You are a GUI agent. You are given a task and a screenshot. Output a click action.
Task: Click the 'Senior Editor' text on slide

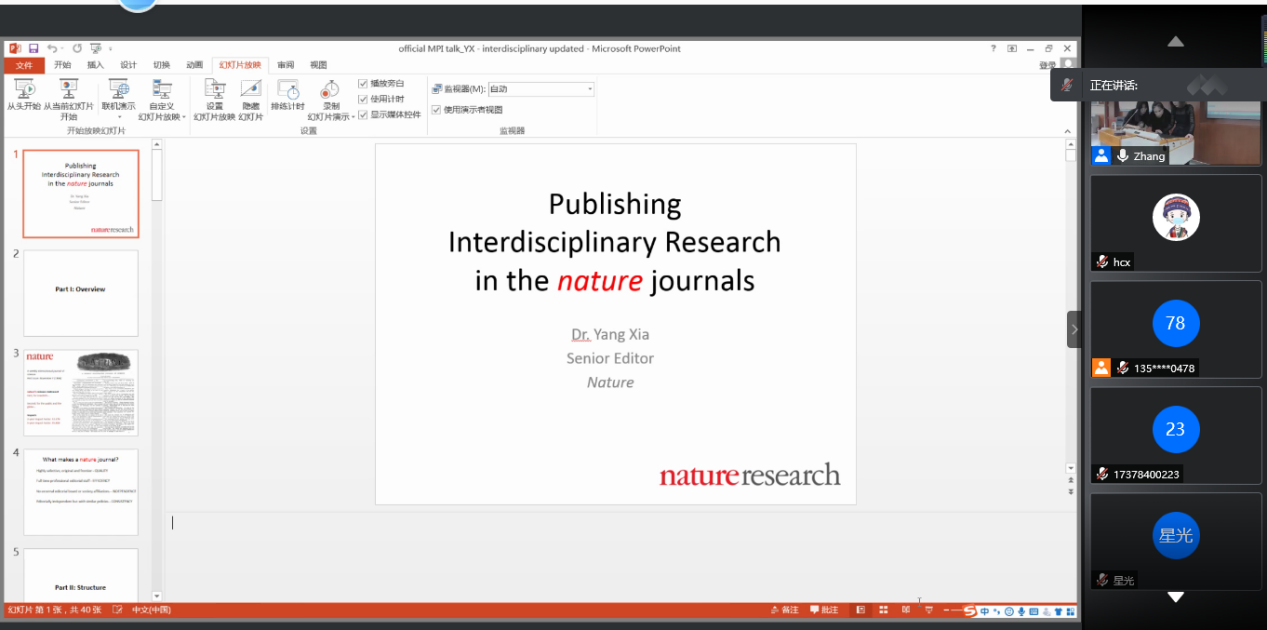coord(610,358)
